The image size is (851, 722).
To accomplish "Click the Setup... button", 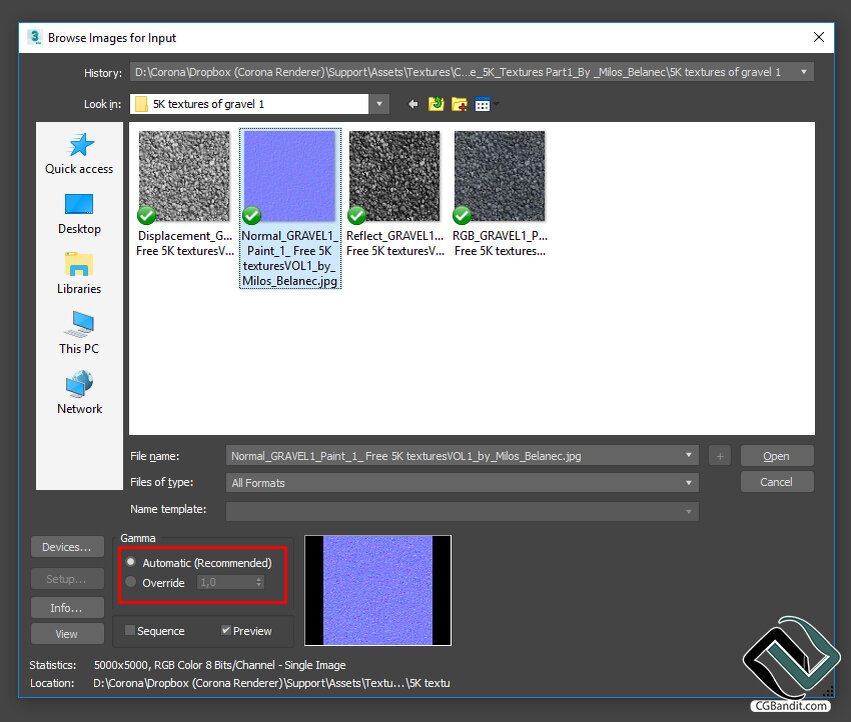I will coord(67,579).
